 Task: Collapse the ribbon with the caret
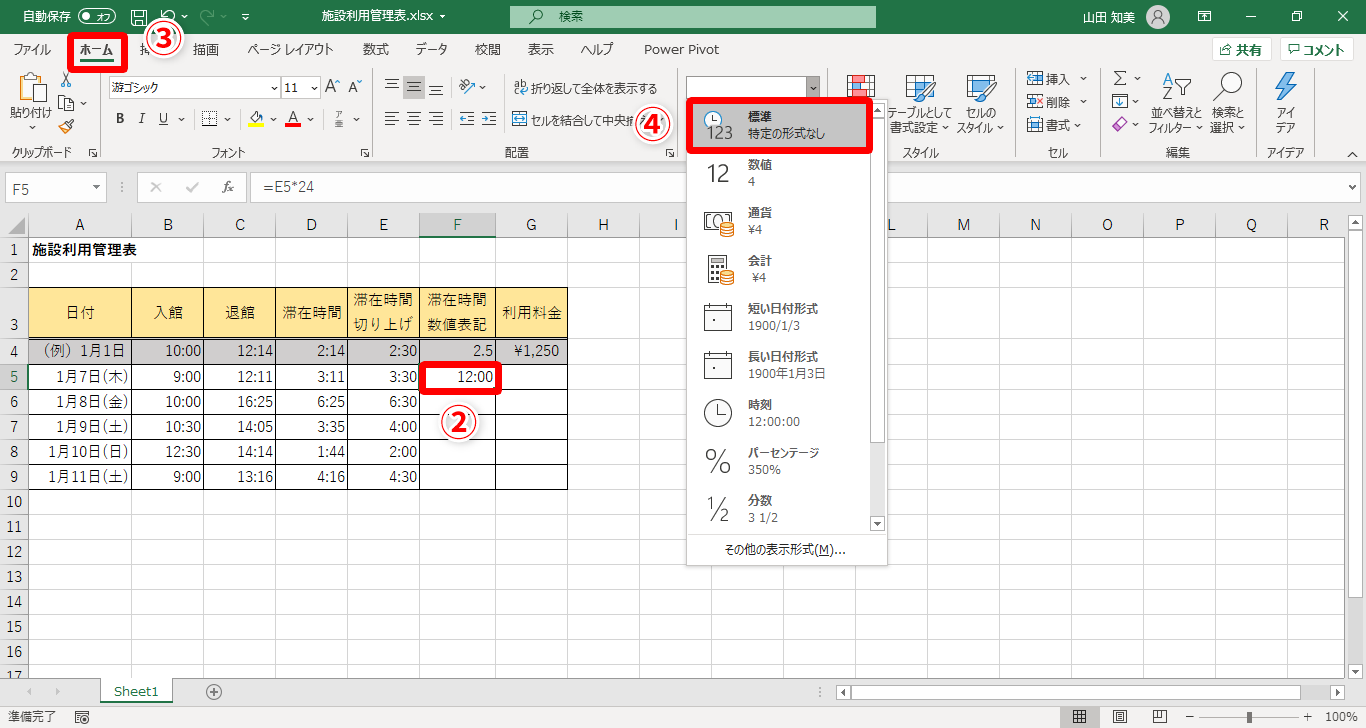point(1352,154)
